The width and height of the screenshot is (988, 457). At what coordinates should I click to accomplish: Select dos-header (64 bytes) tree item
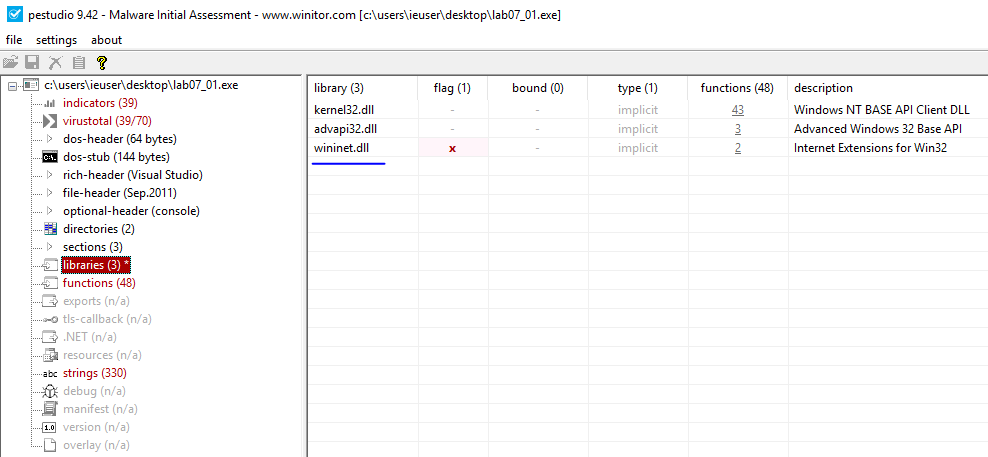click(x=120, y=139)
